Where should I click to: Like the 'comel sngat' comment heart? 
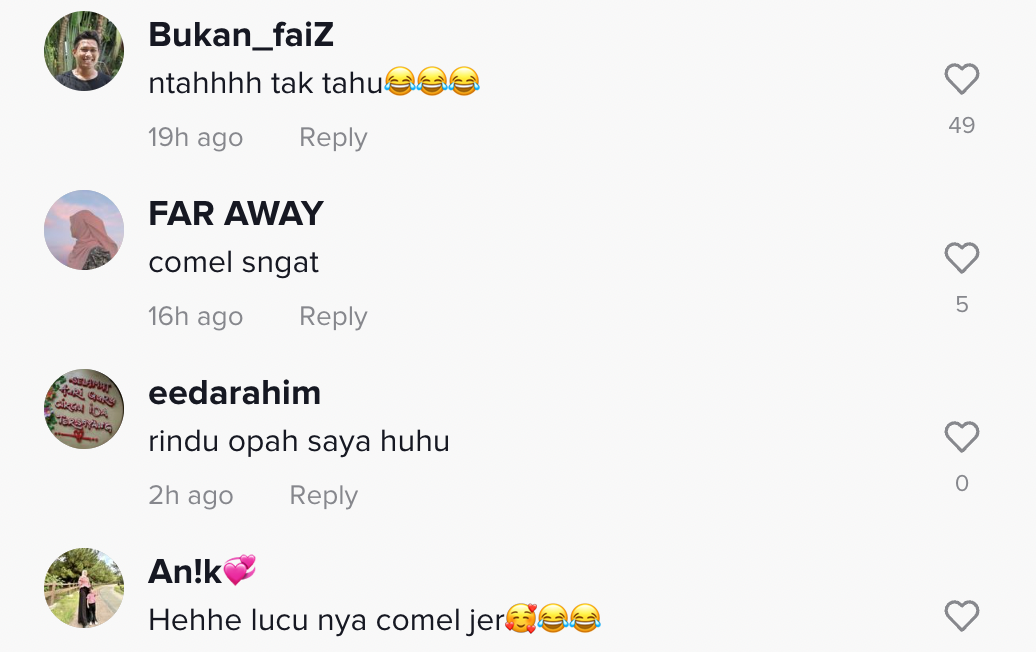[x=961, y=258]
